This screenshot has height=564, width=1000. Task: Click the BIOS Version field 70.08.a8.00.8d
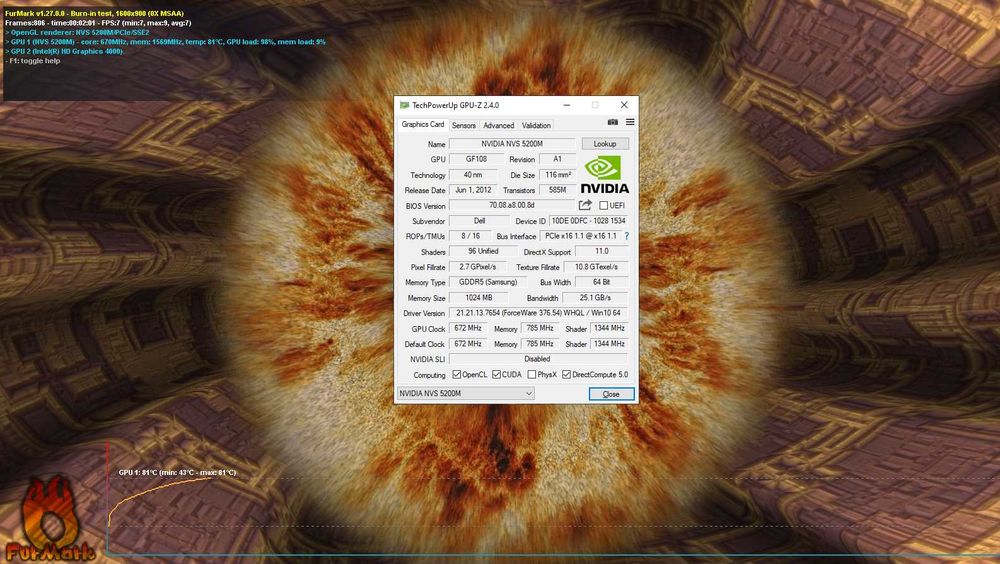(x=512, y=205)
